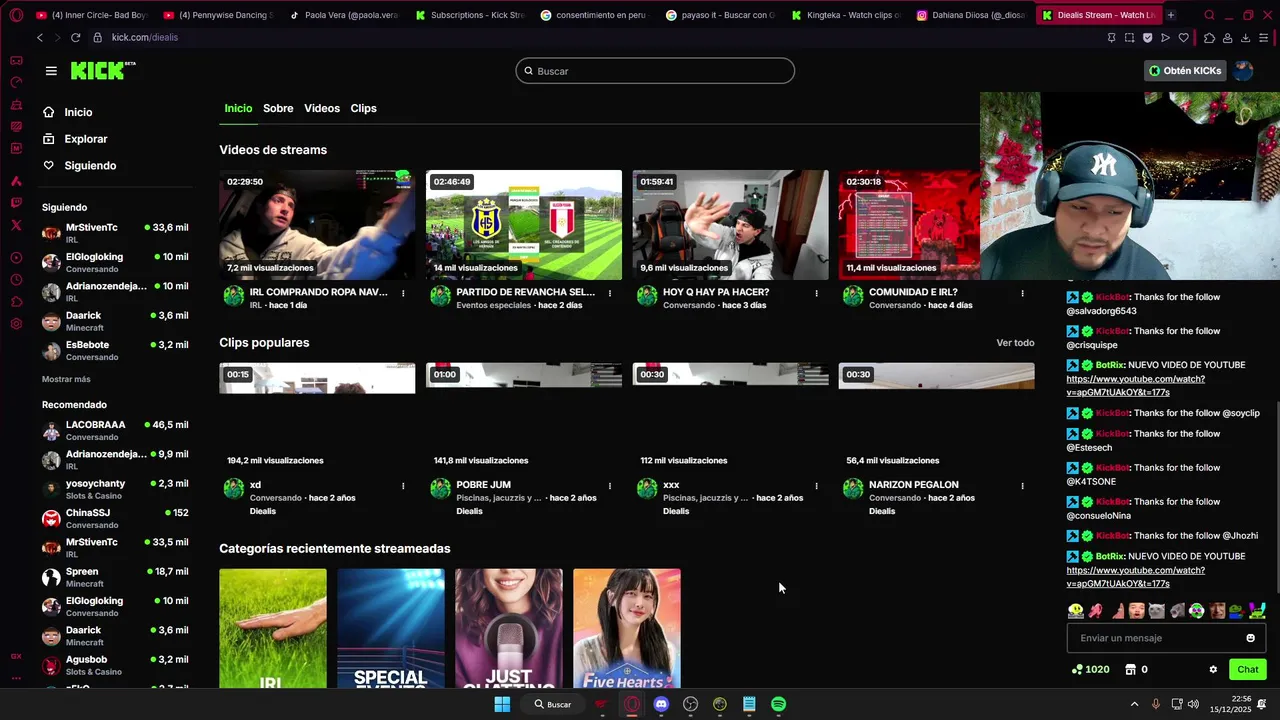Open Windows taskbar Buscar search
This screenshot has width=1280, height=720.
553,704
